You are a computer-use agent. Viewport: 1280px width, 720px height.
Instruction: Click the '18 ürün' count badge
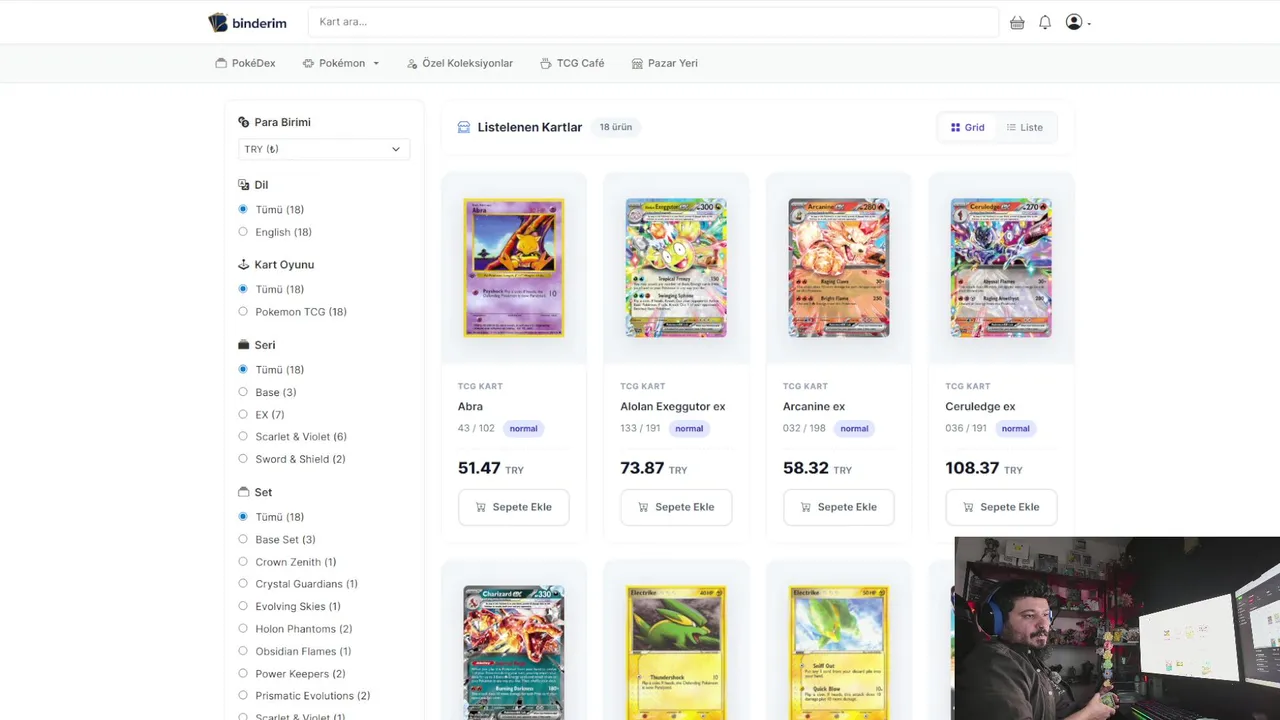(616, 127)
